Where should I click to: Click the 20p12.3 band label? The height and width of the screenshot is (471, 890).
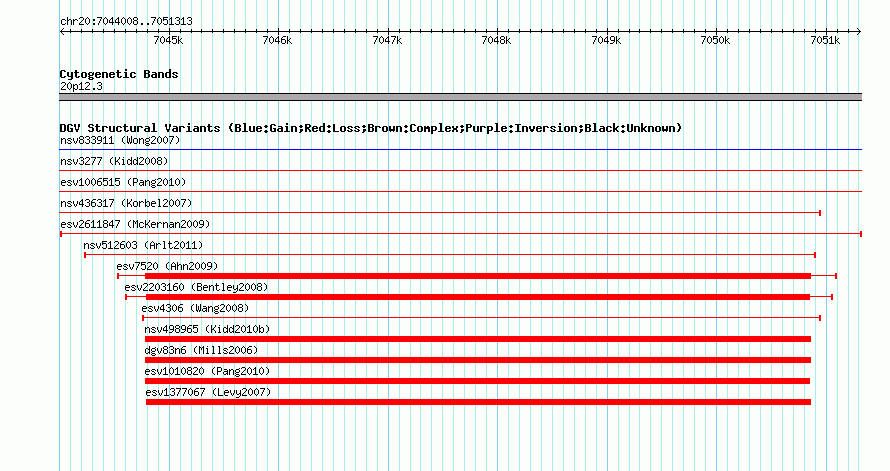[81, 86]
